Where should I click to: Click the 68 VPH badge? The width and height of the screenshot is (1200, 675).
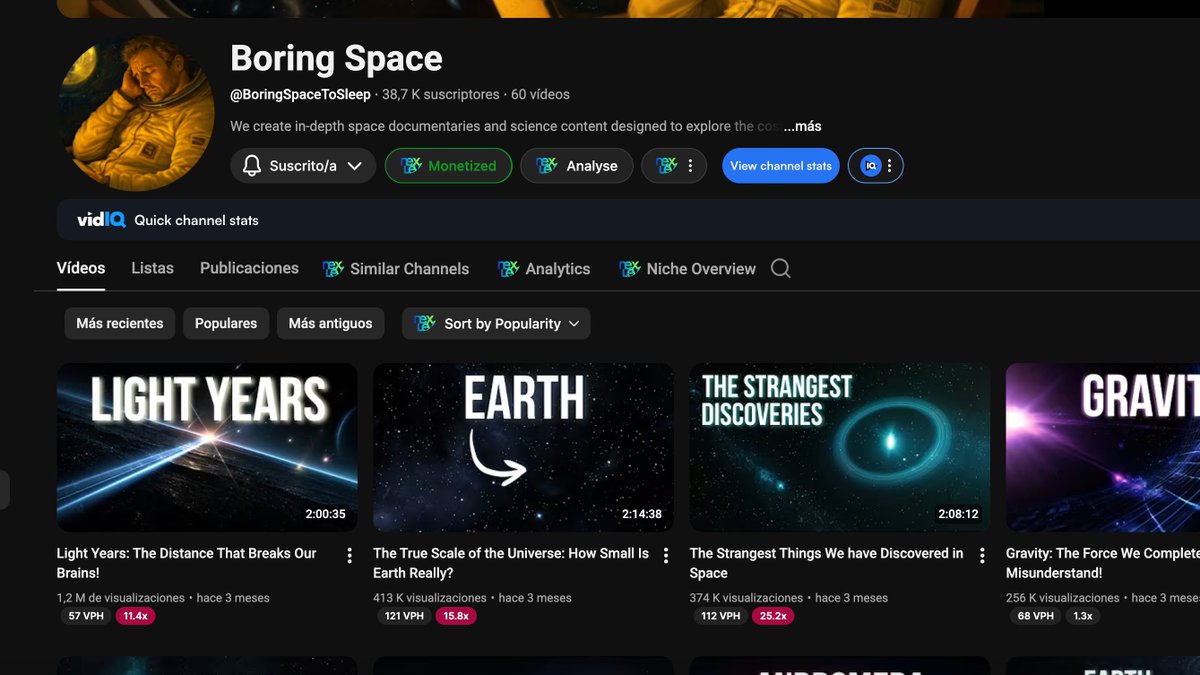click(x=1036, y=616)
